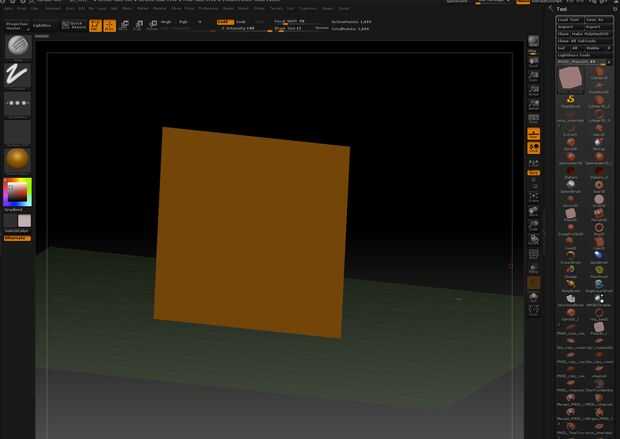
Task: Toggle the Persp perspective icon
Action: pyautogui.click(x=533, y=118)
